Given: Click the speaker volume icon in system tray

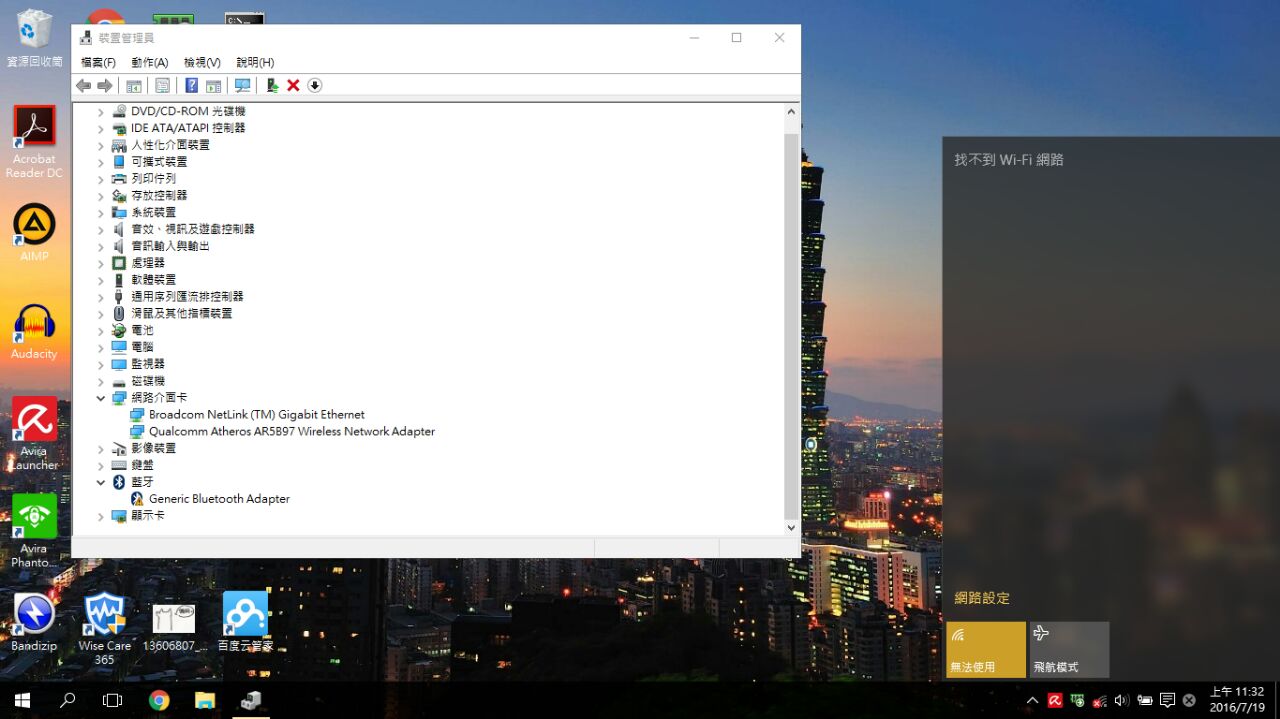Looking at the screenshot, I should (1121, 700).
